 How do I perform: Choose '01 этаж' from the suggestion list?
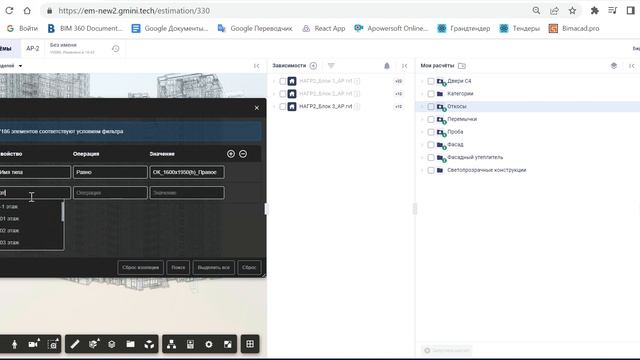[x=9, y=219]
